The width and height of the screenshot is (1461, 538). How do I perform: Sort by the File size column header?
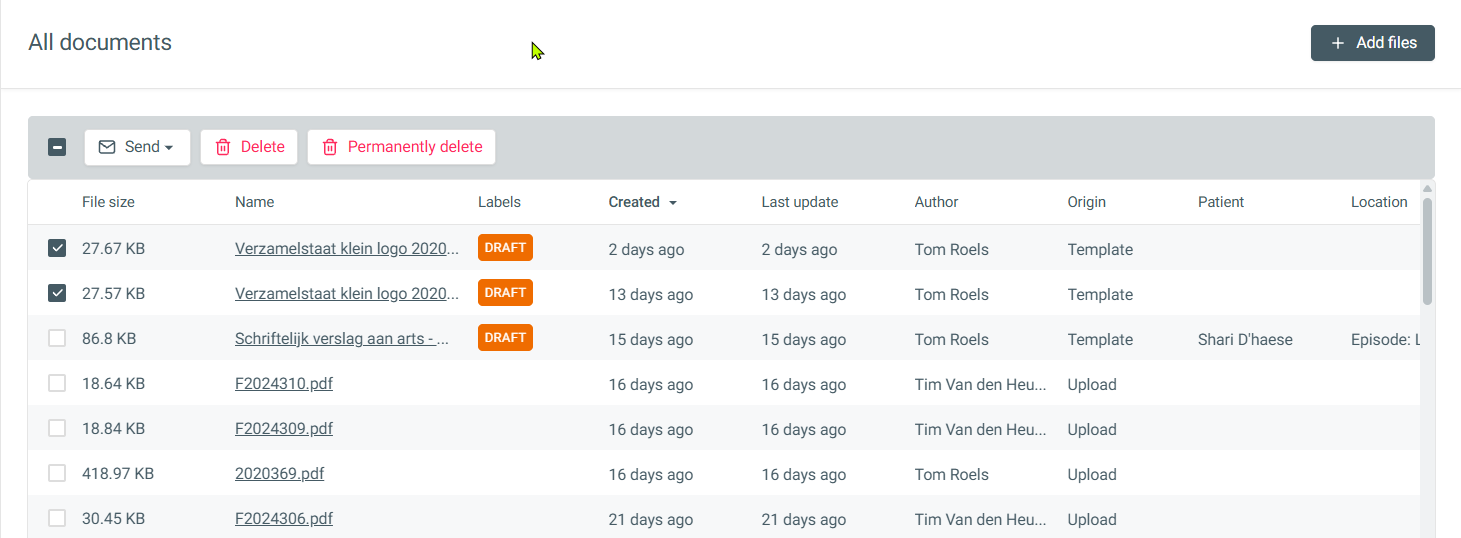[108, 202]
